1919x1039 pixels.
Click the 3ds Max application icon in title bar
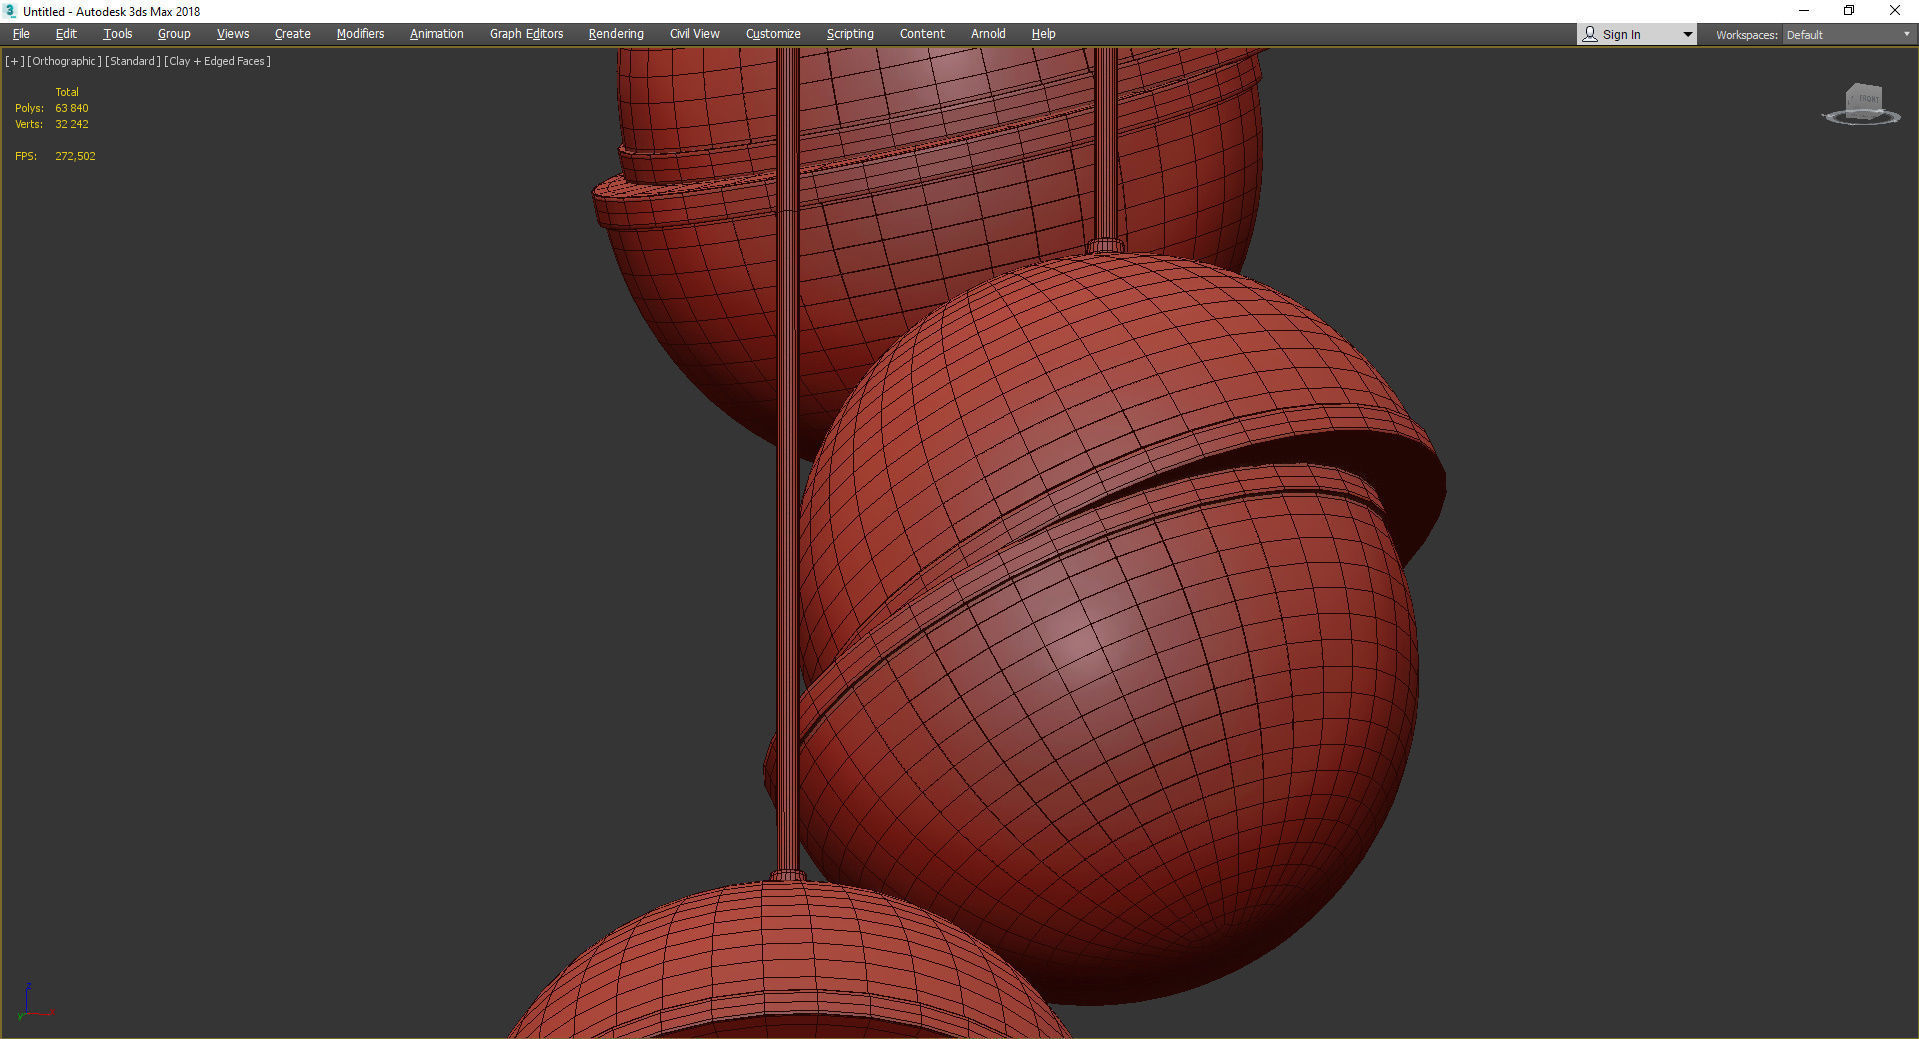tap(10, 11)
